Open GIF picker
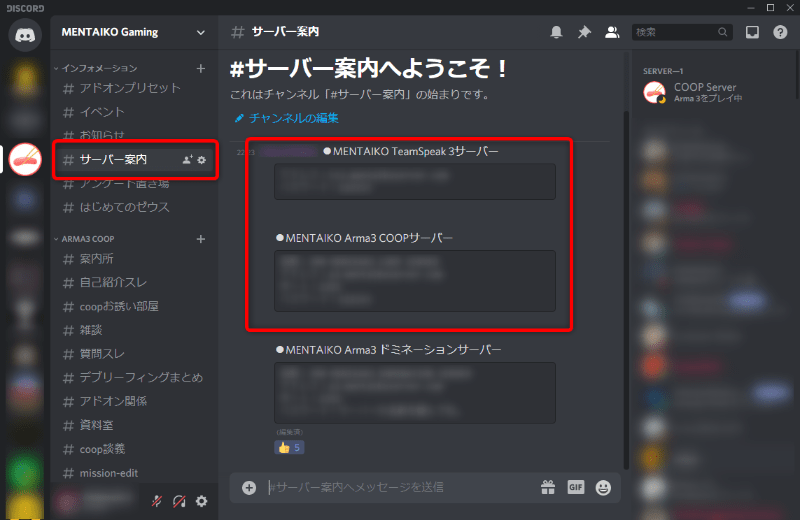The height and width of the screenshot is (520, 800). coord(576,487)
